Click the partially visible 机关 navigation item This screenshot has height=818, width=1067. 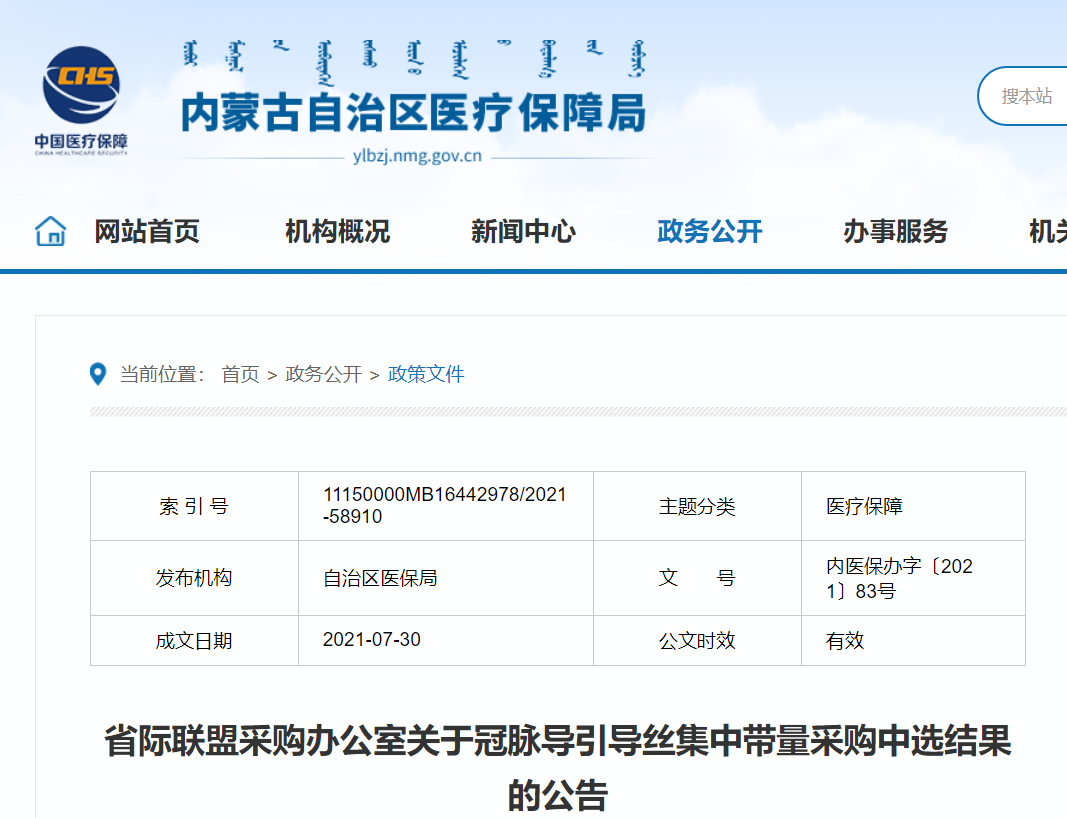(x=1047, y=232)
